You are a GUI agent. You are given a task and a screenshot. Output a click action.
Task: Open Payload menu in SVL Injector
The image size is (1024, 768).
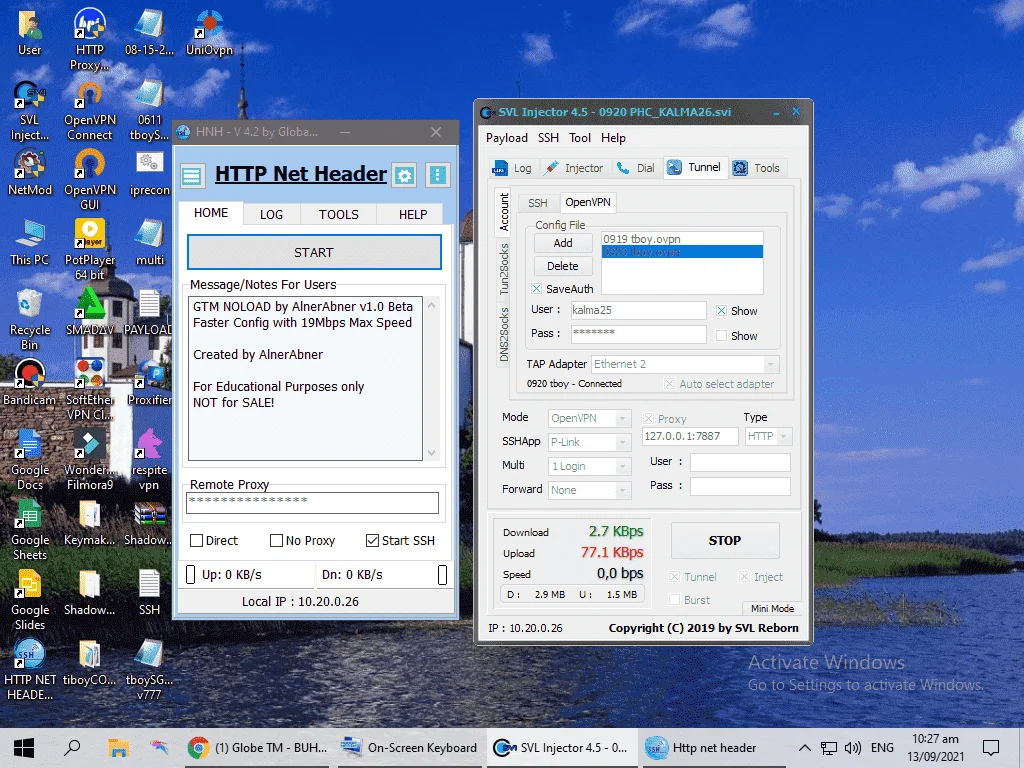507,138
